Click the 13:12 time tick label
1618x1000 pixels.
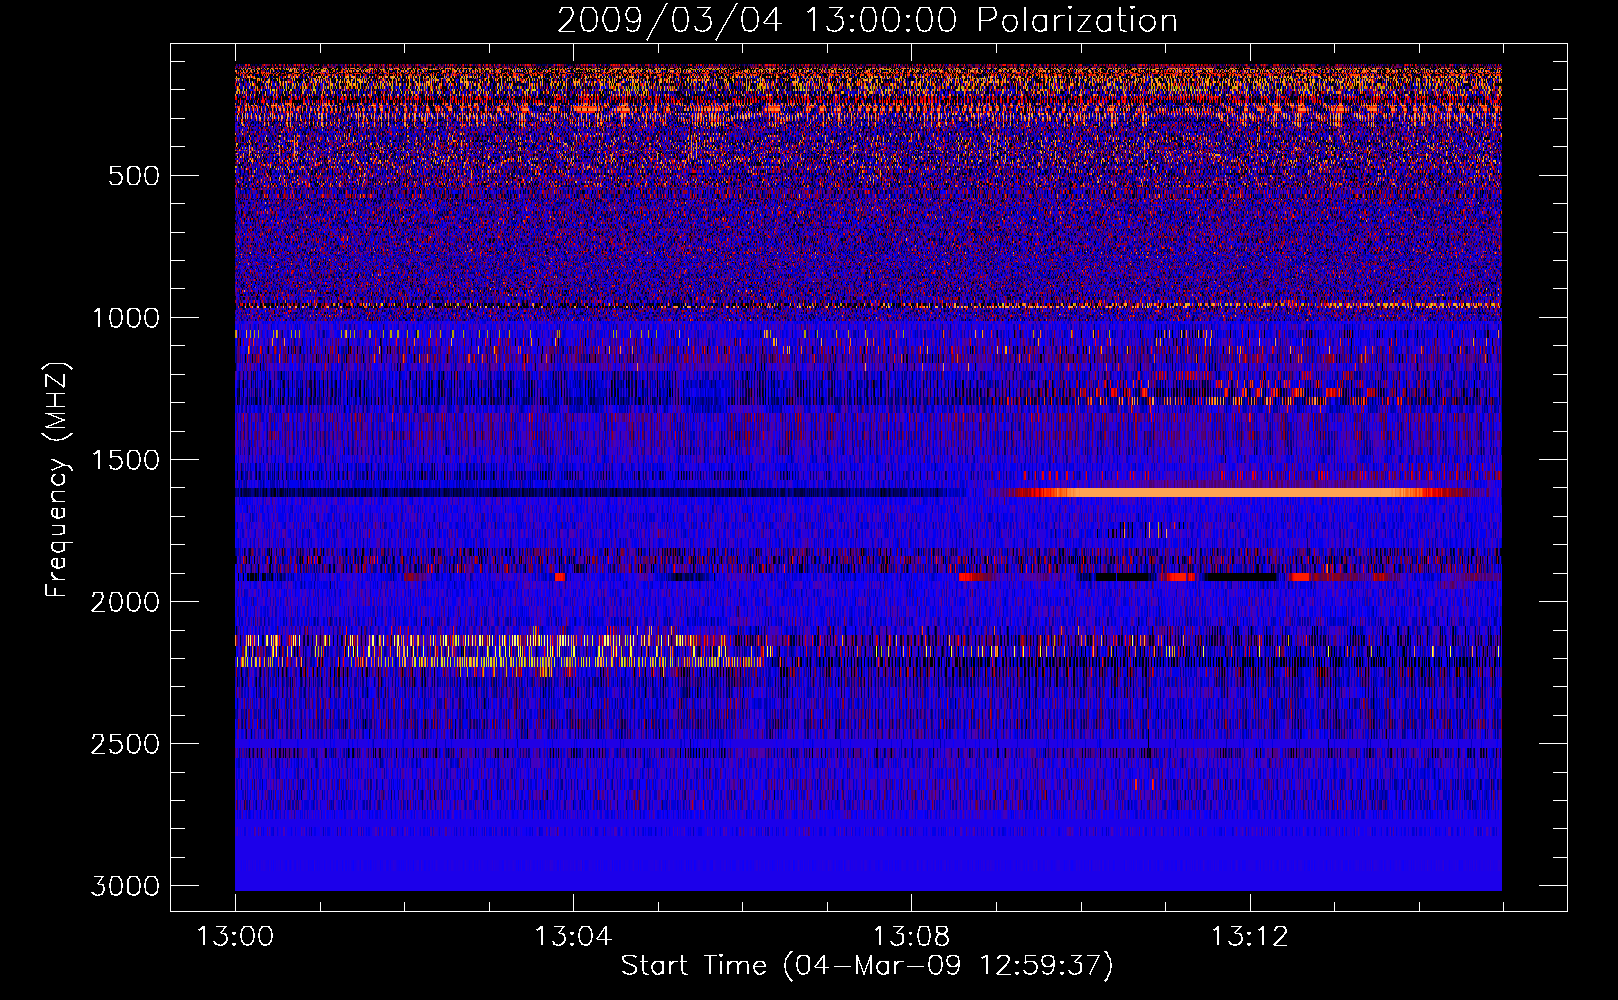[1249, 937]
